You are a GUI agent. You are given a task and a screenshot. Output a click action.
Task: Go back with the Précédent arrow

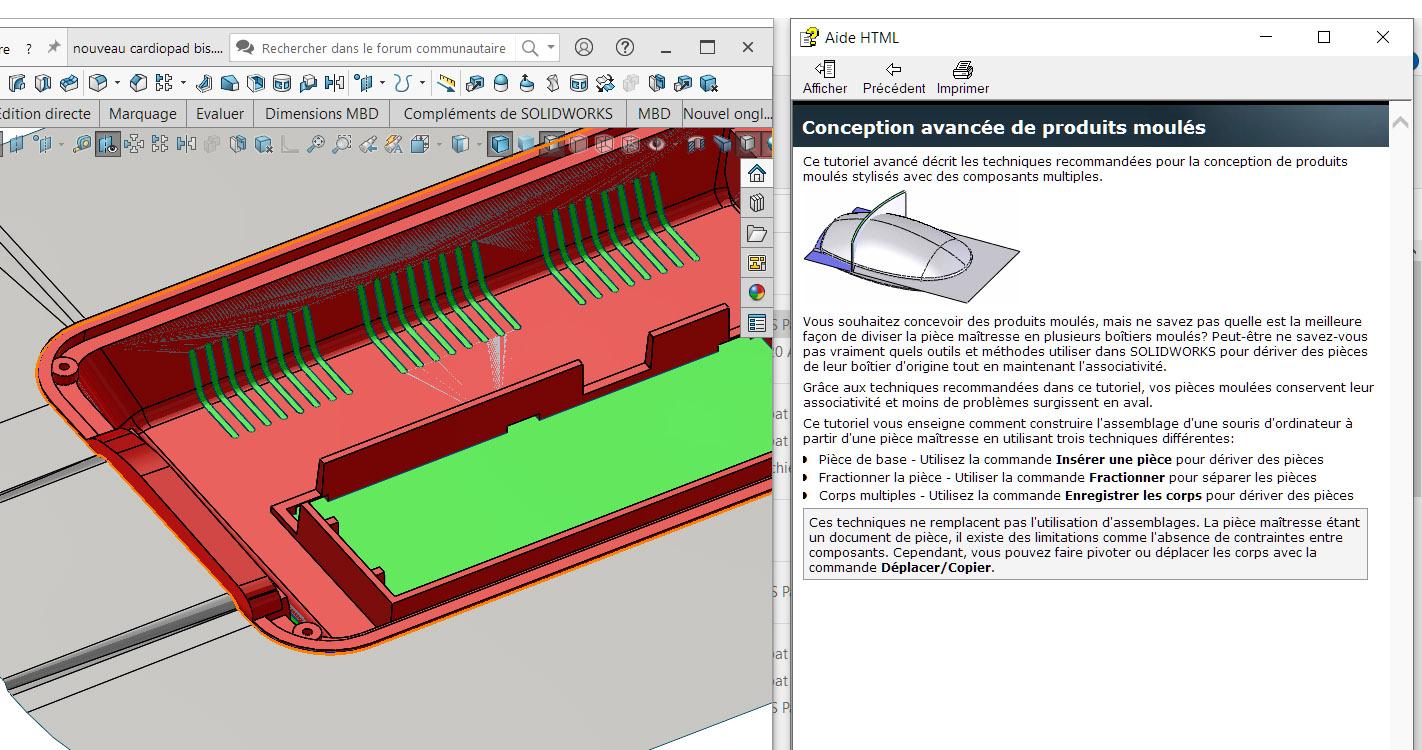pos(893,70)
